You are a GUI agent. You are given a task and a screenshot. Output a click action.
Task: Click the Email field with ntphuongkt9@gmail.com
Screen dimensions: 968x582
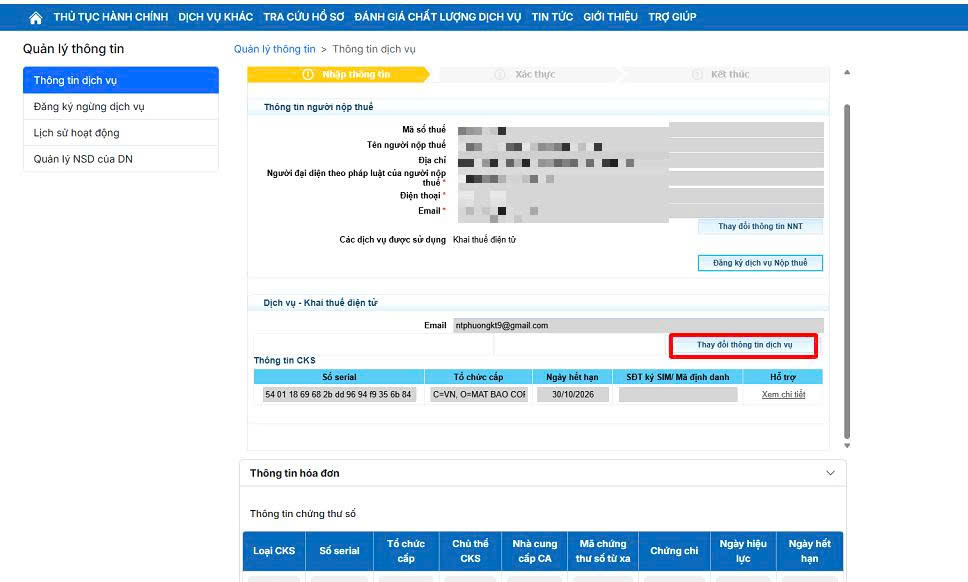pos(637,325)
